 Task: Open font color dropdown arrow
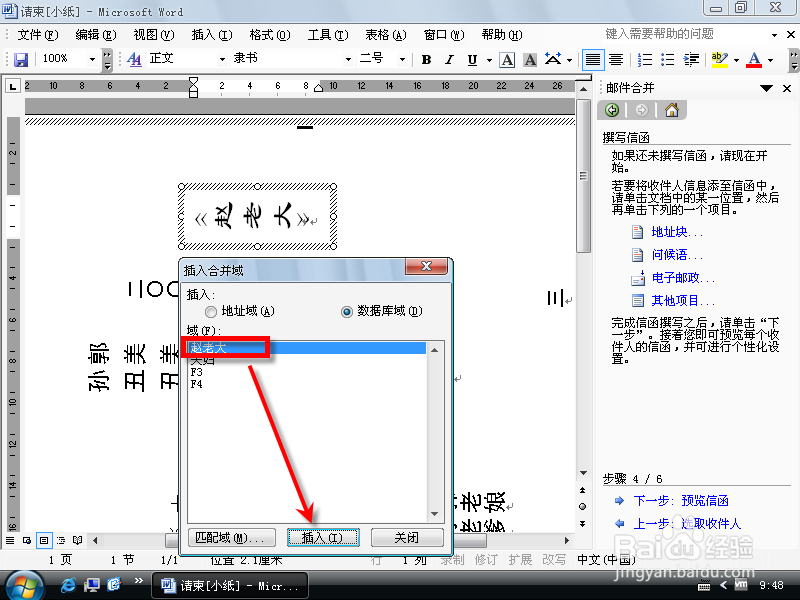pos(770,60)
